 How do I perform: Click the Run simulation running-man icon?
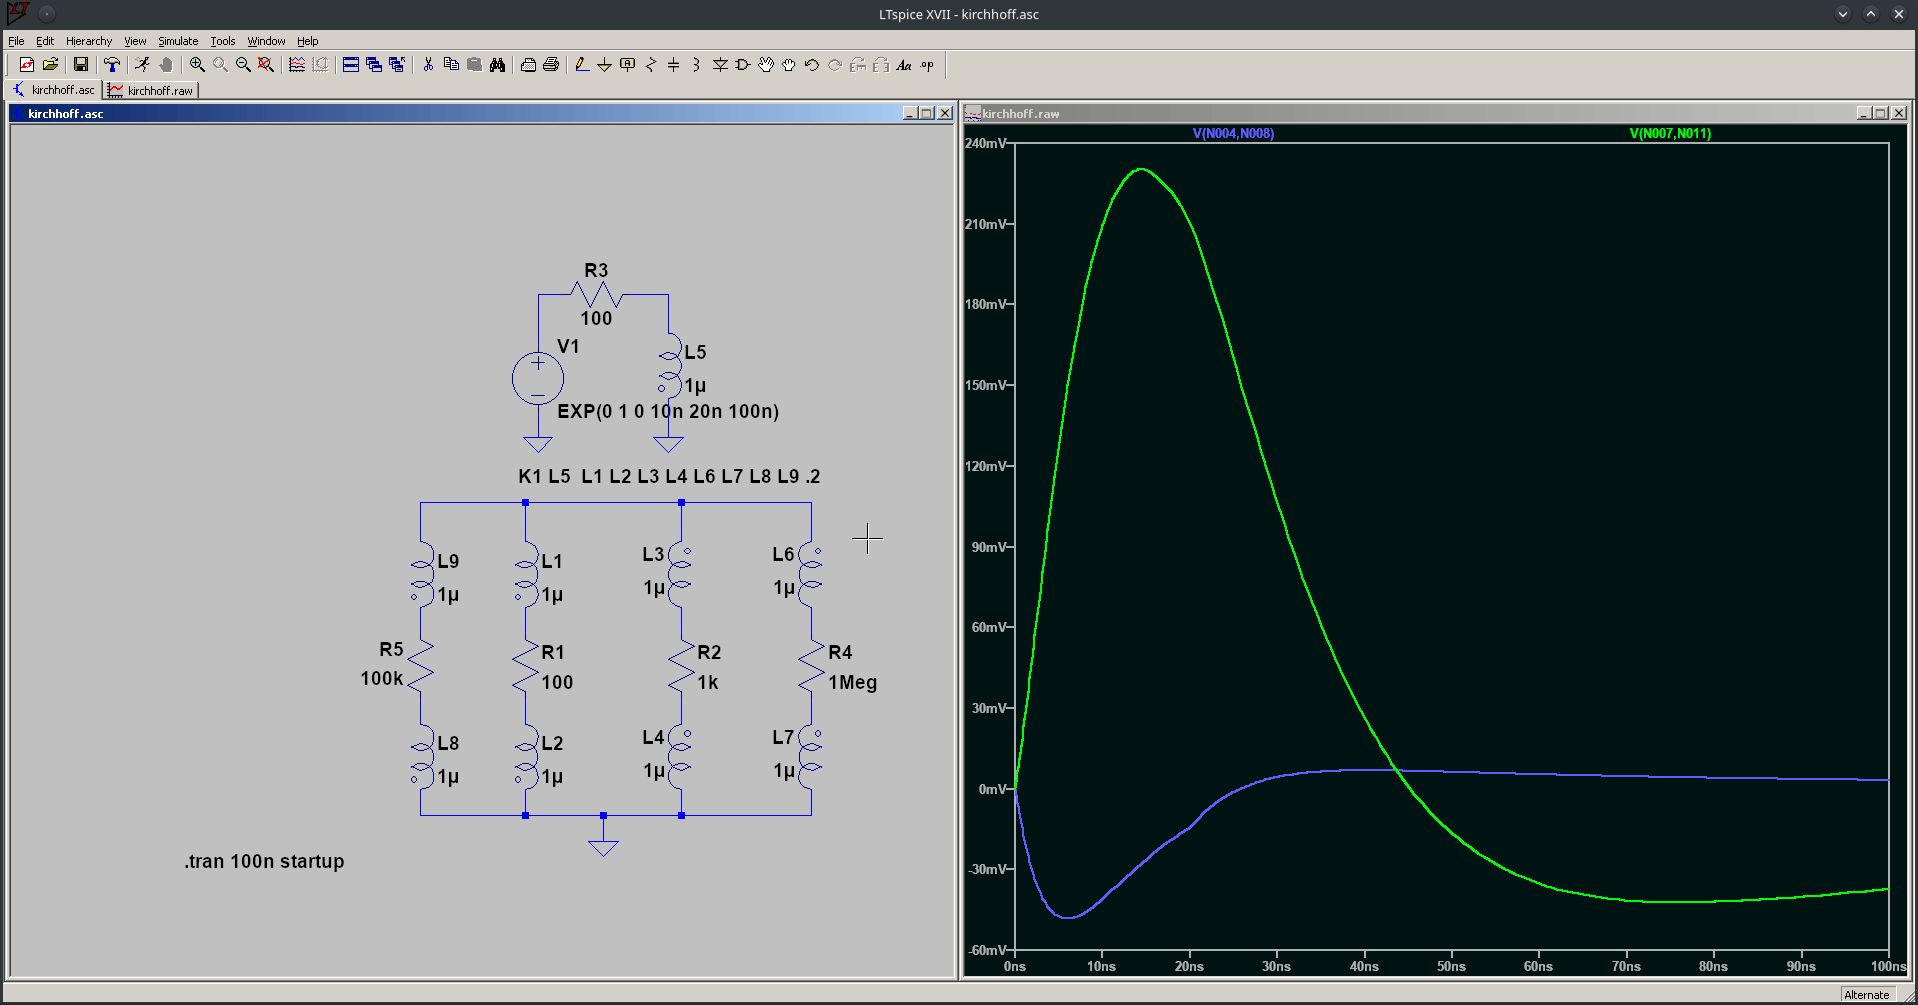(142, 65)
